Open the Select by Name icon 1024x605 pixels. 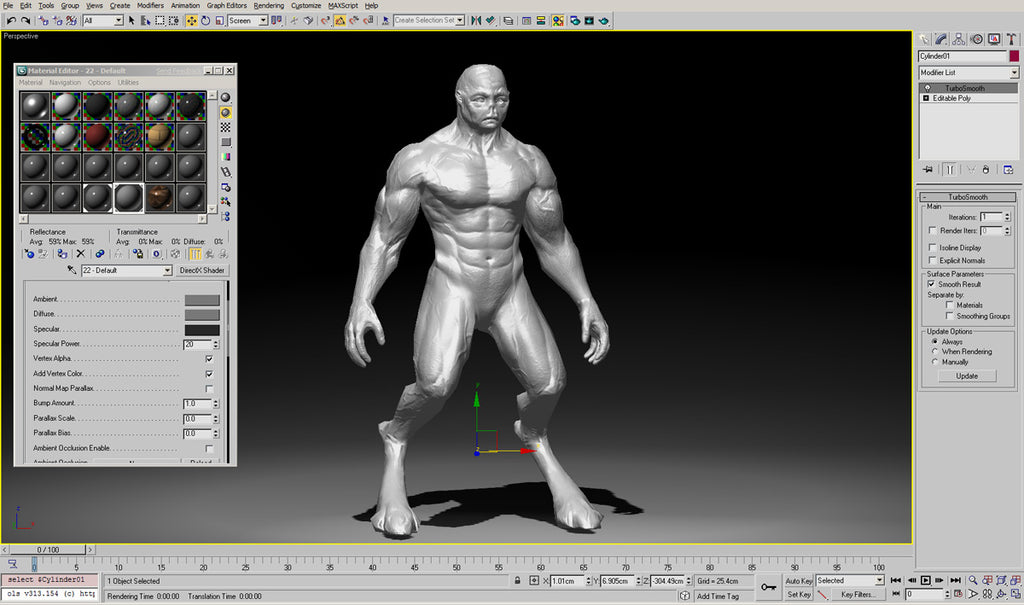(x=147, y=20)
